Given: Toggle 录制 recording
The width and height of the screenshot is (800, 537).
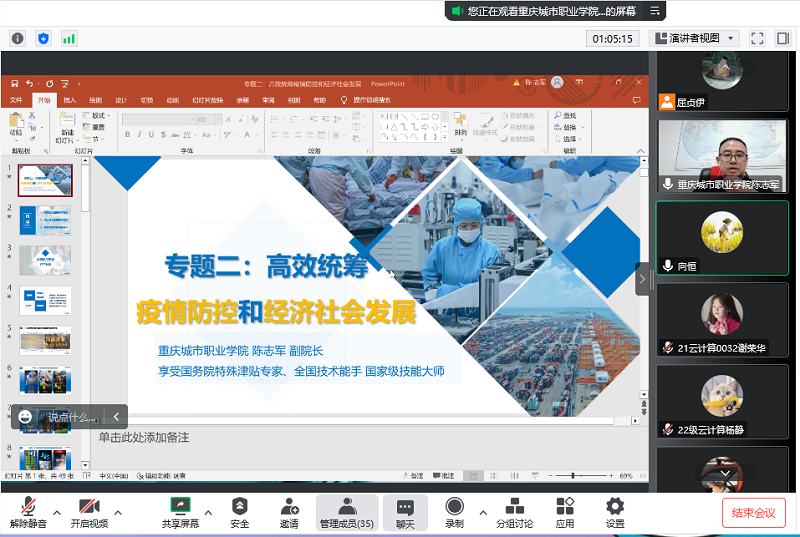Looking at the screenshot, I should click(x=454, y=512).
